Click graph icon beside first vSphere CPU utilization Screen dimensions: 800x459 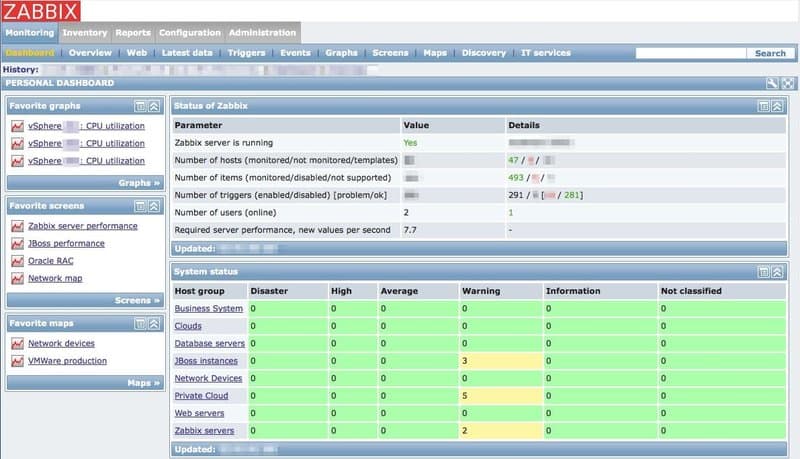[x=17, y=126]
